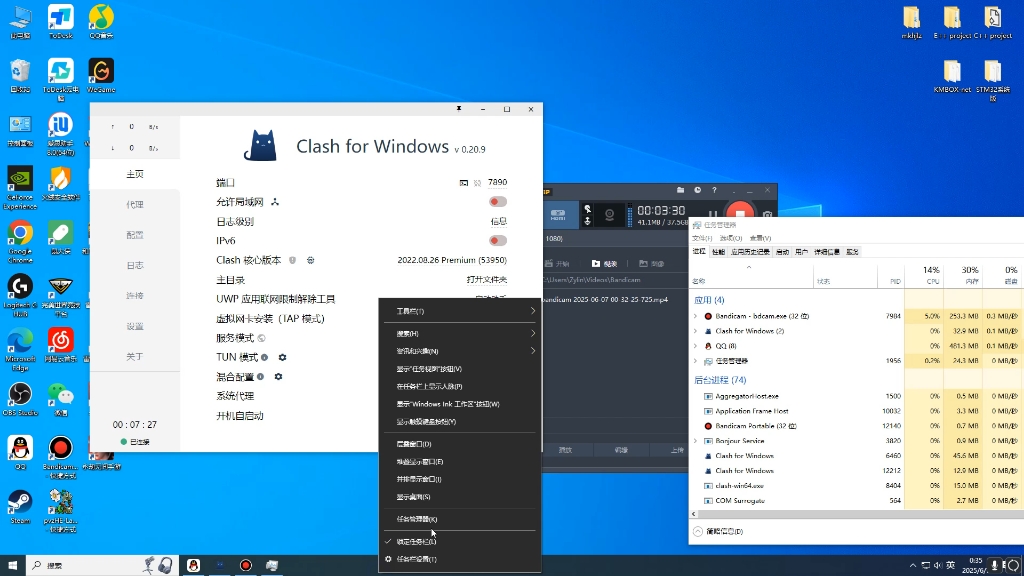
Task: Open TUN mode settings gear
Action: tap(282, 357)
